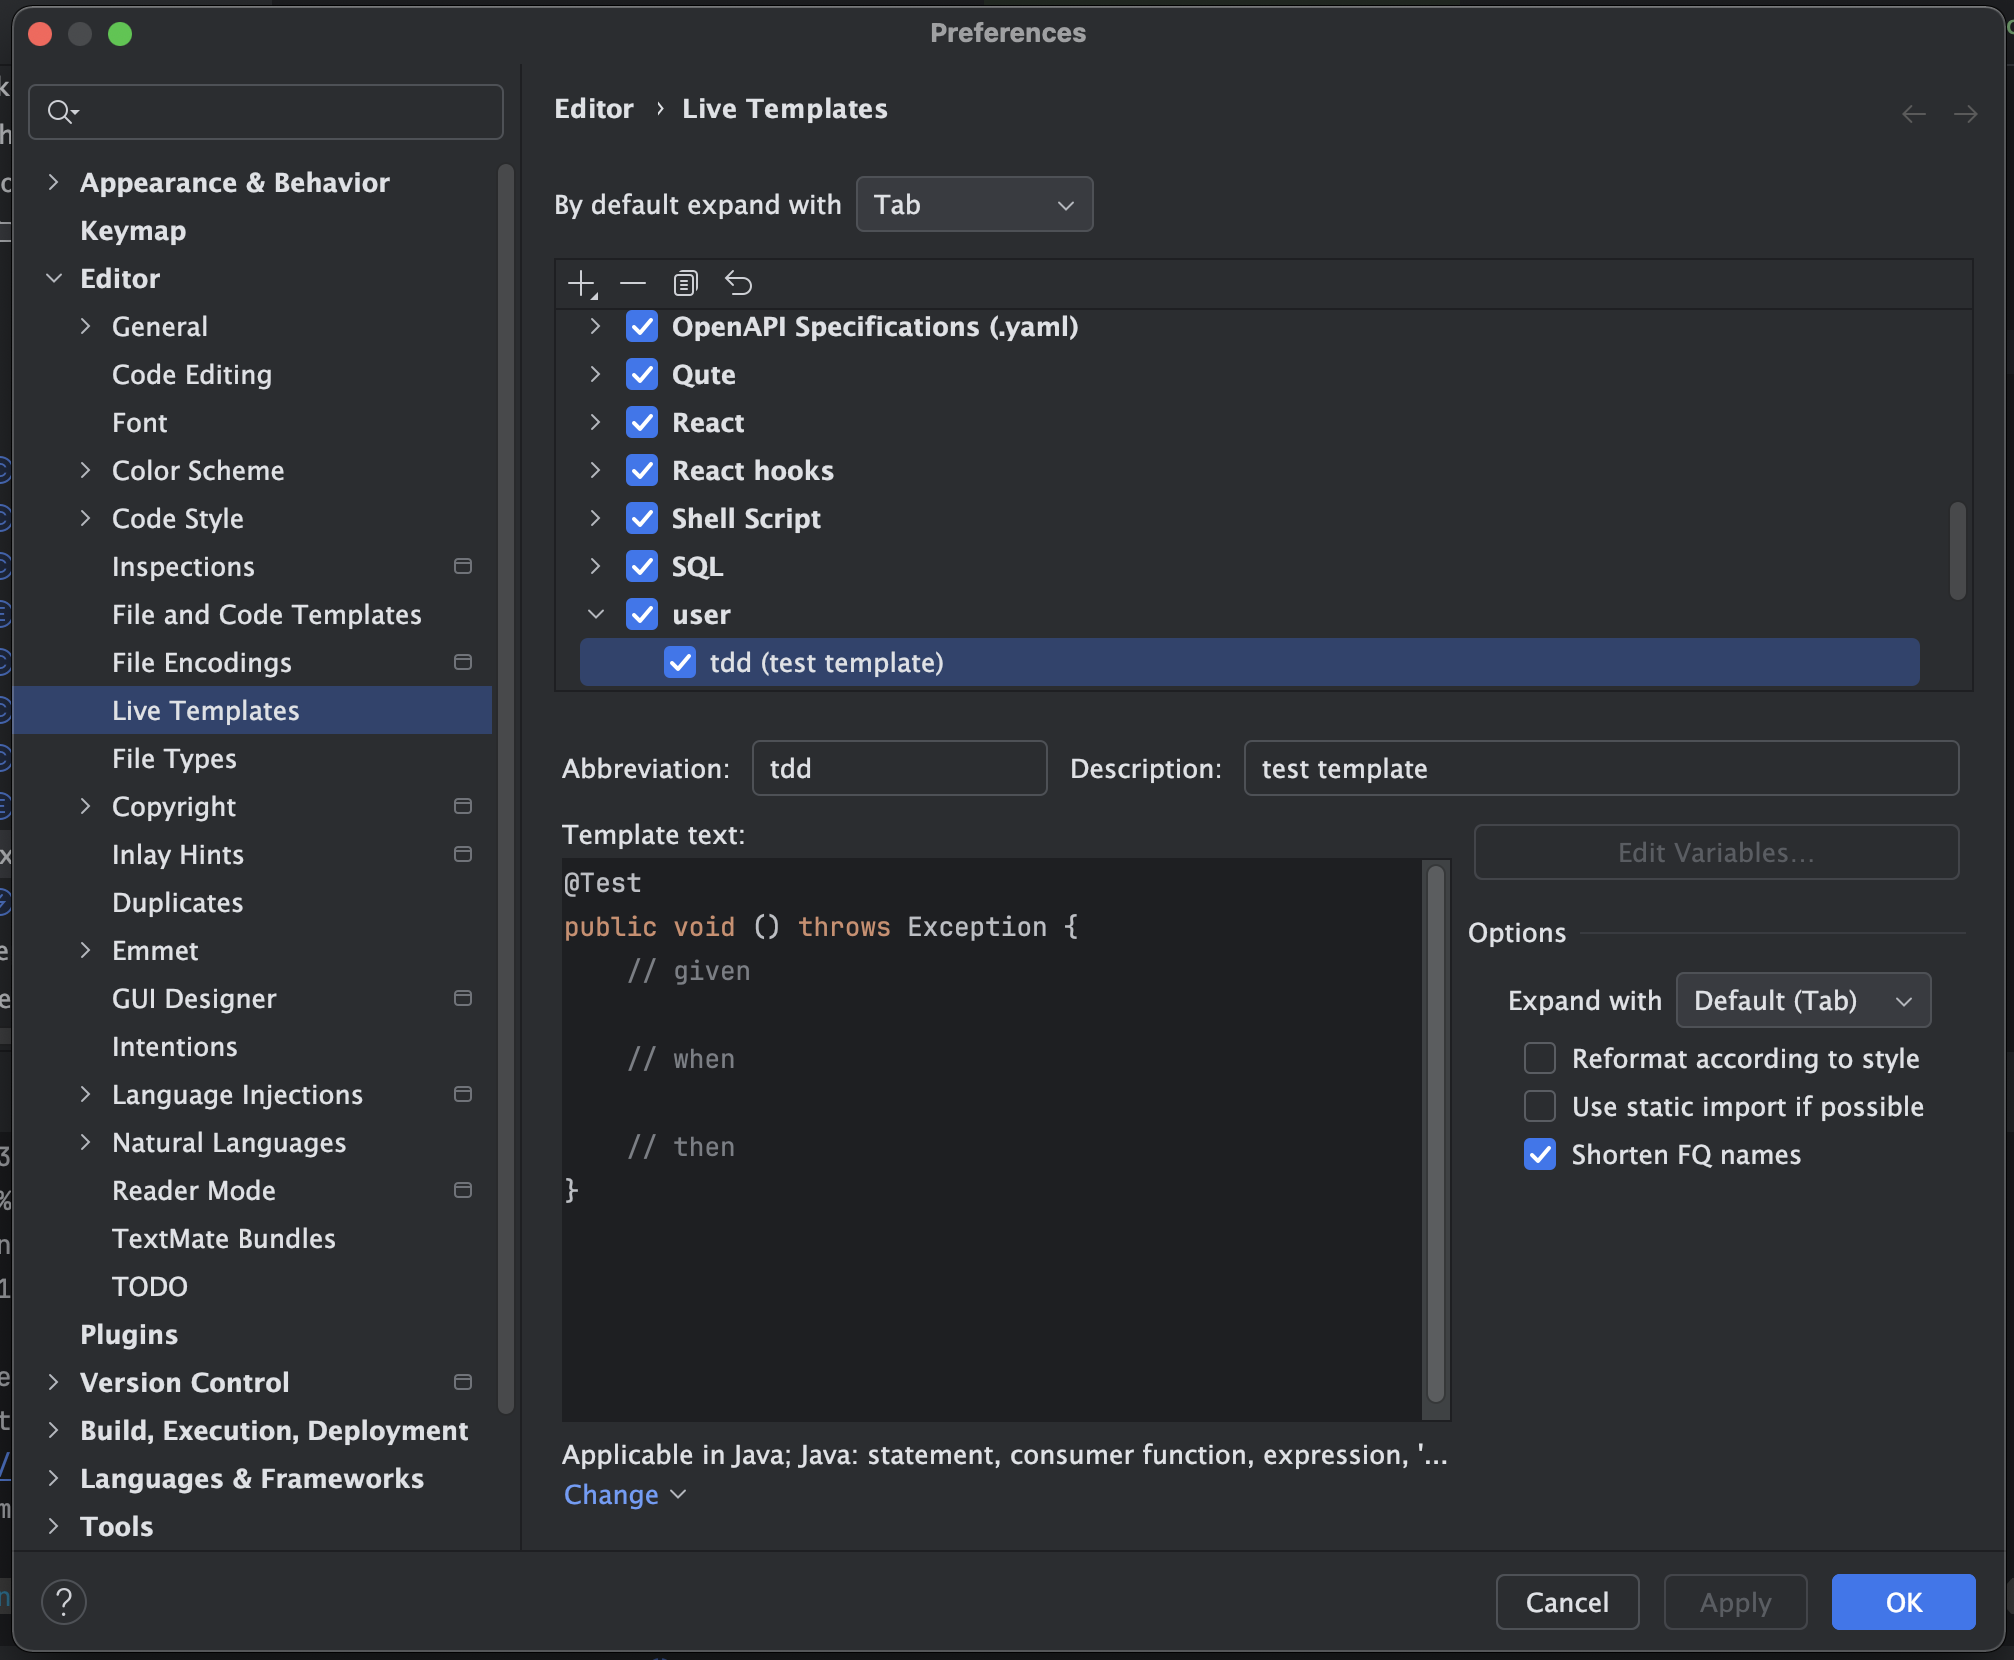Click the Abbreviation input field
Viewport: 2014px width, 1660px height.
(x=898, y=768)
